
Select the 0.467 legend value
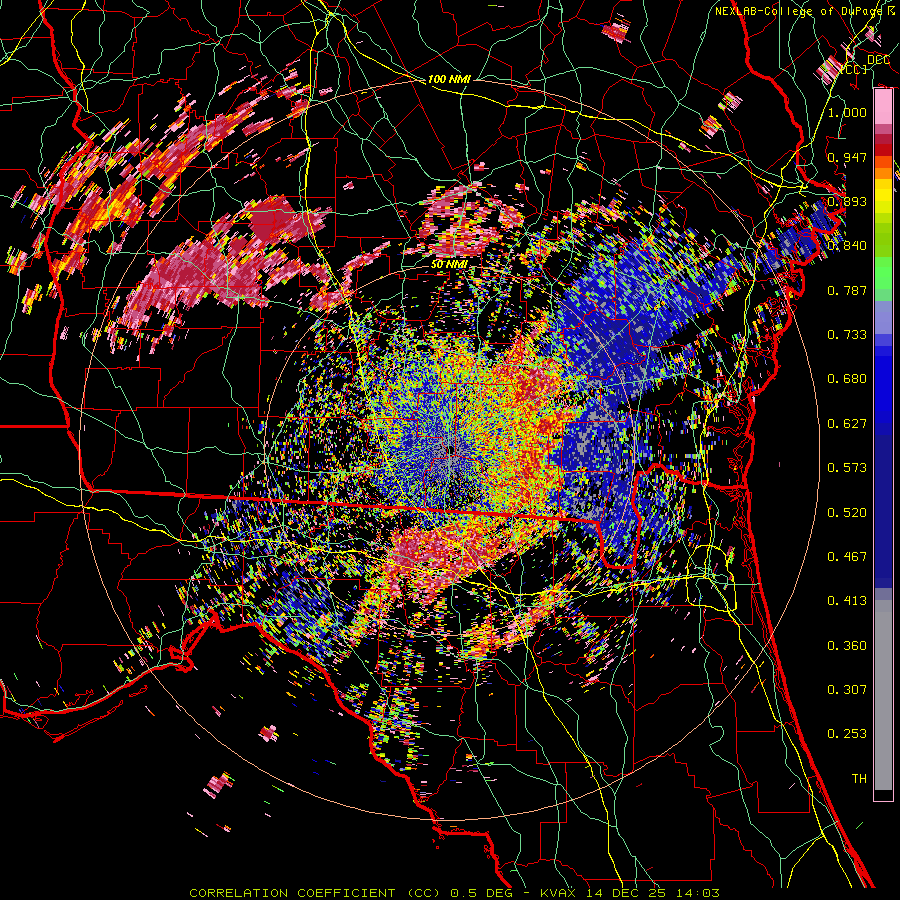847,557
